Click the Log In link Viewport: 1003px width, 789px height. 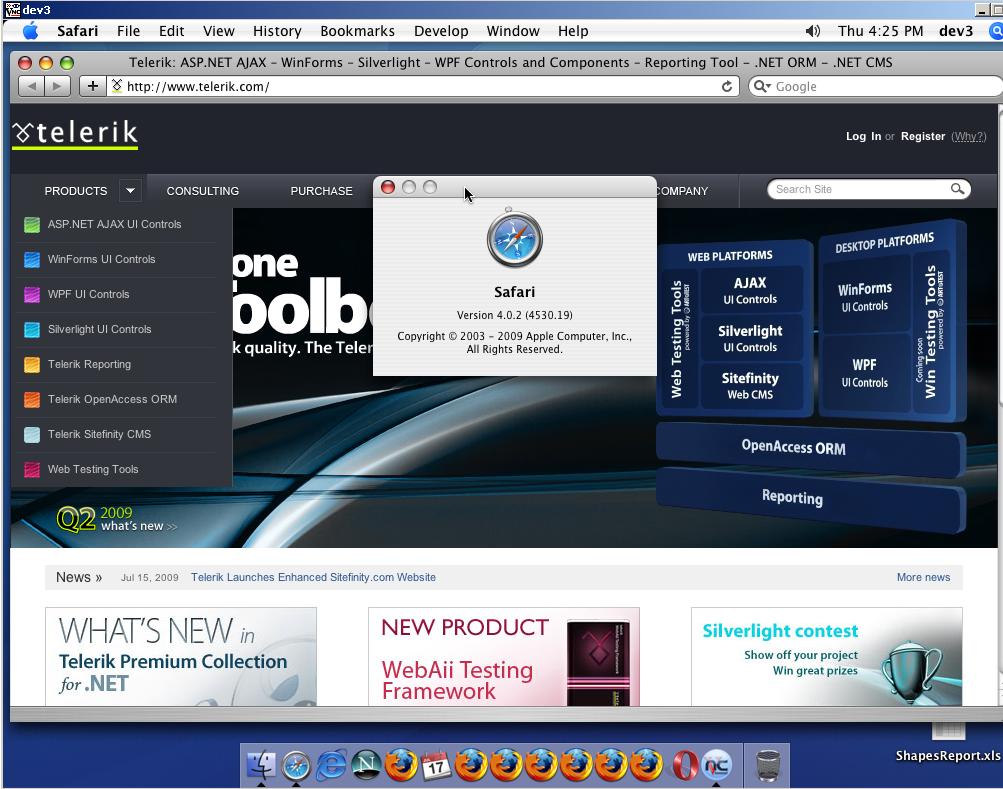tap(864, 136)
